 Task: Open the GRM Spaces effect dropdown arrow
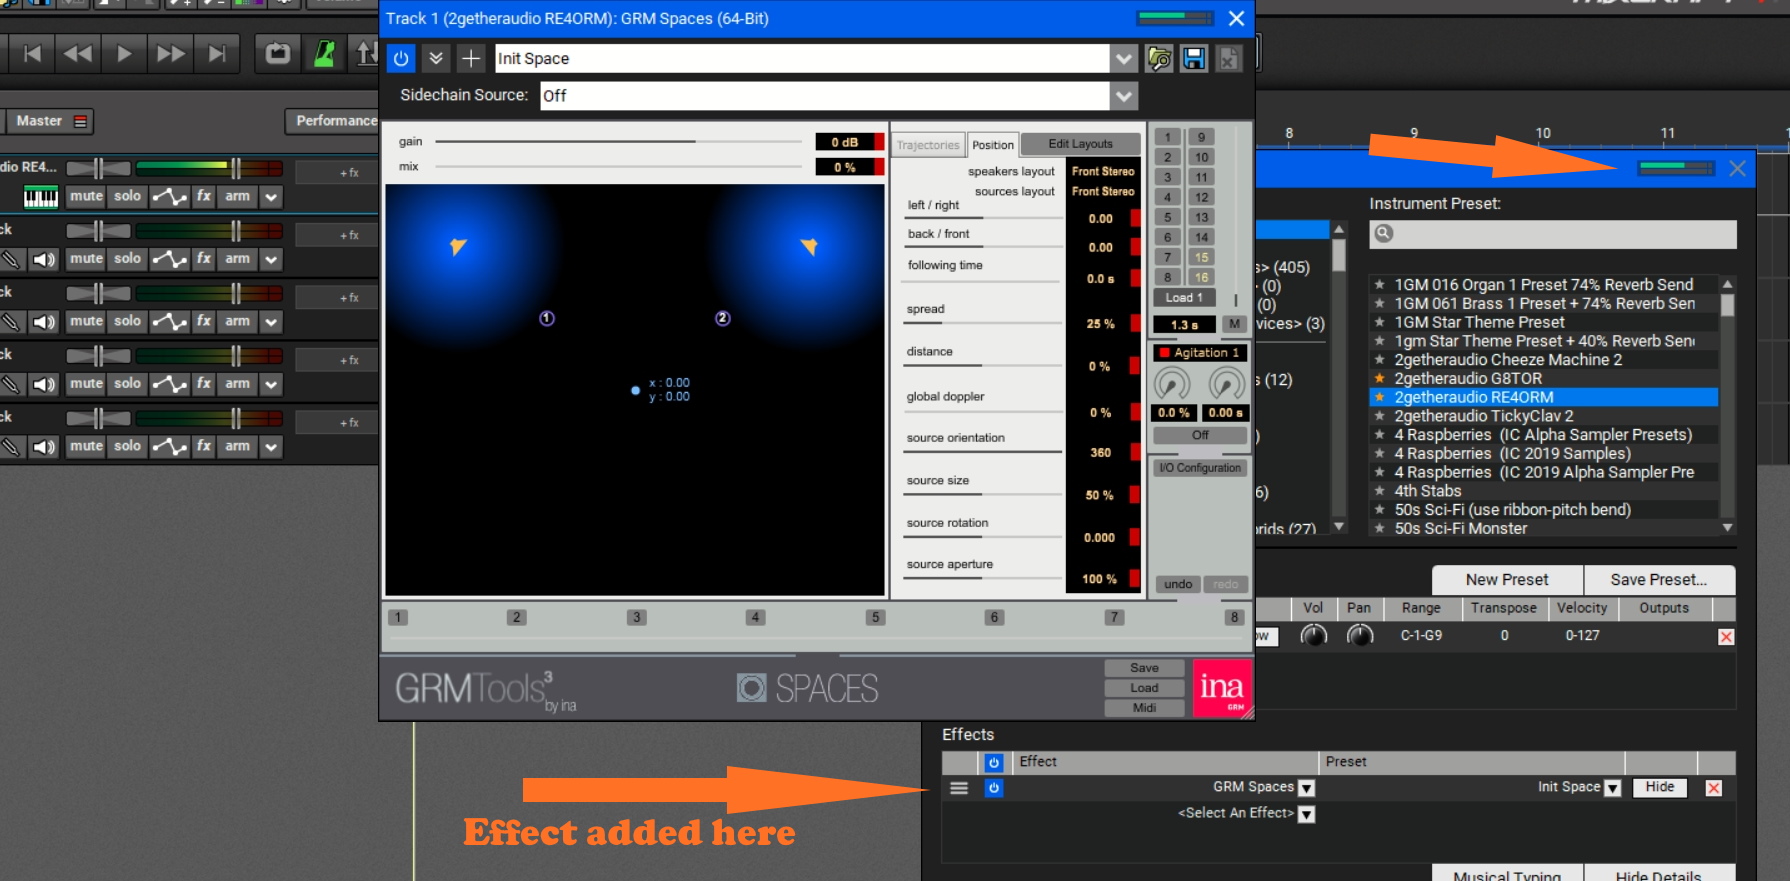click(x=1306, y=788)
